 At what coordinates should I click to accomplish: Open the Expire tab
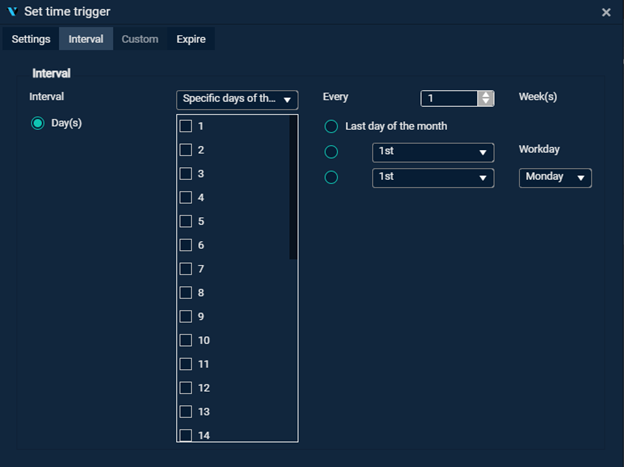(193, 39)
